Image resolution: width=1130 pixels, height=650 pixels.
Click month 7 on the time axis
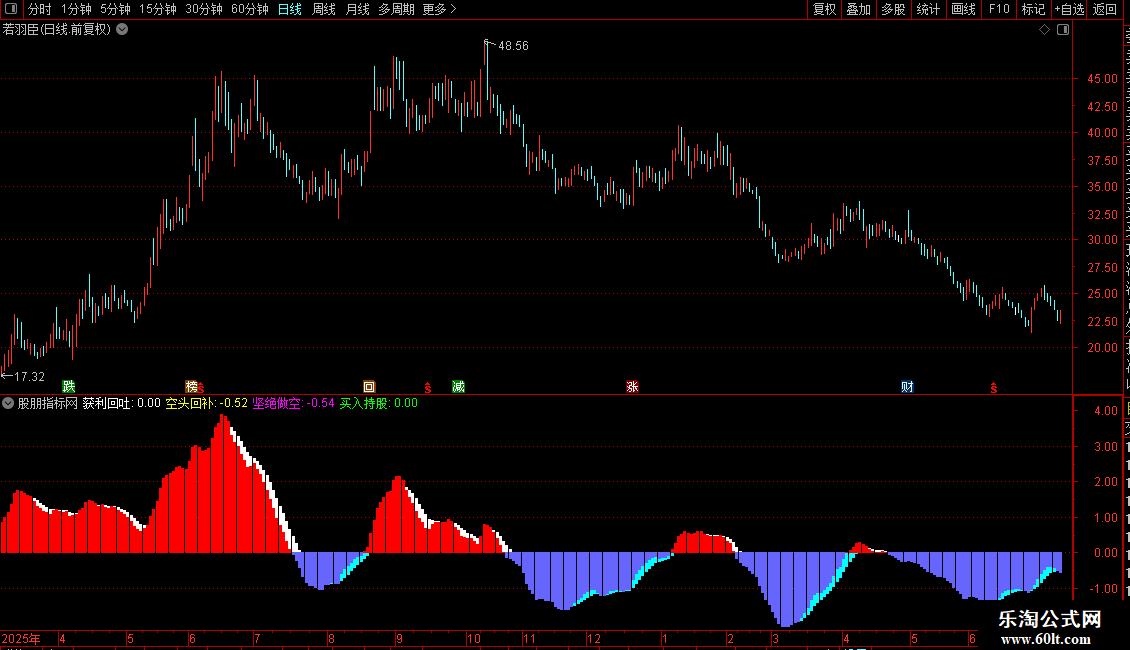pos(257,638)
